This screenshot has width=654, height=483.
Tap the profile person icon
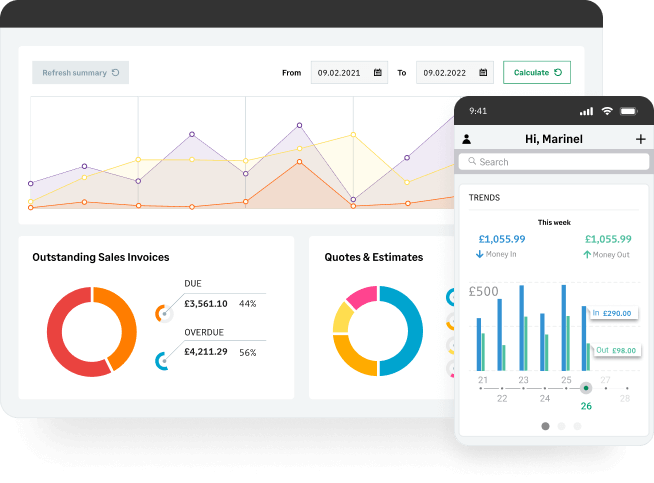[467, 139]
